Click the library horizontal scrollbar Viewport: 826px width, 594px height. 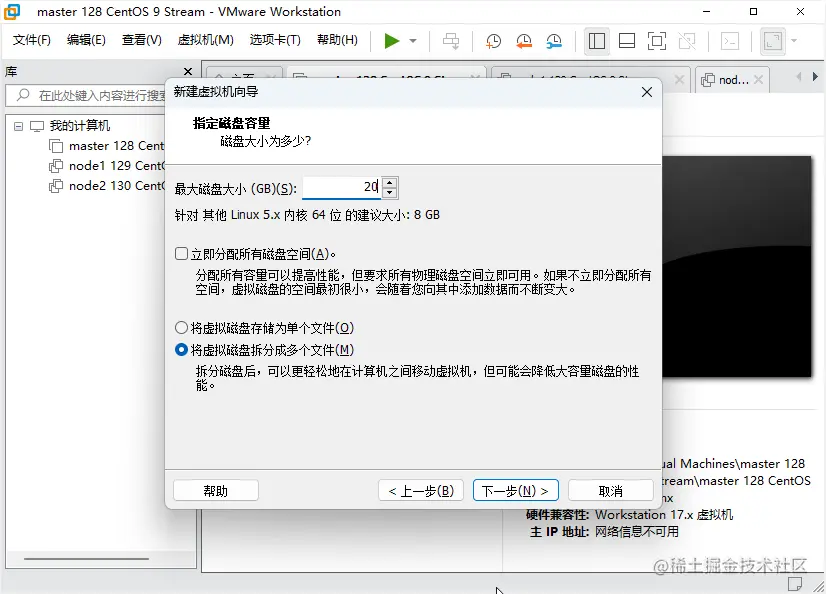(86, 559)
